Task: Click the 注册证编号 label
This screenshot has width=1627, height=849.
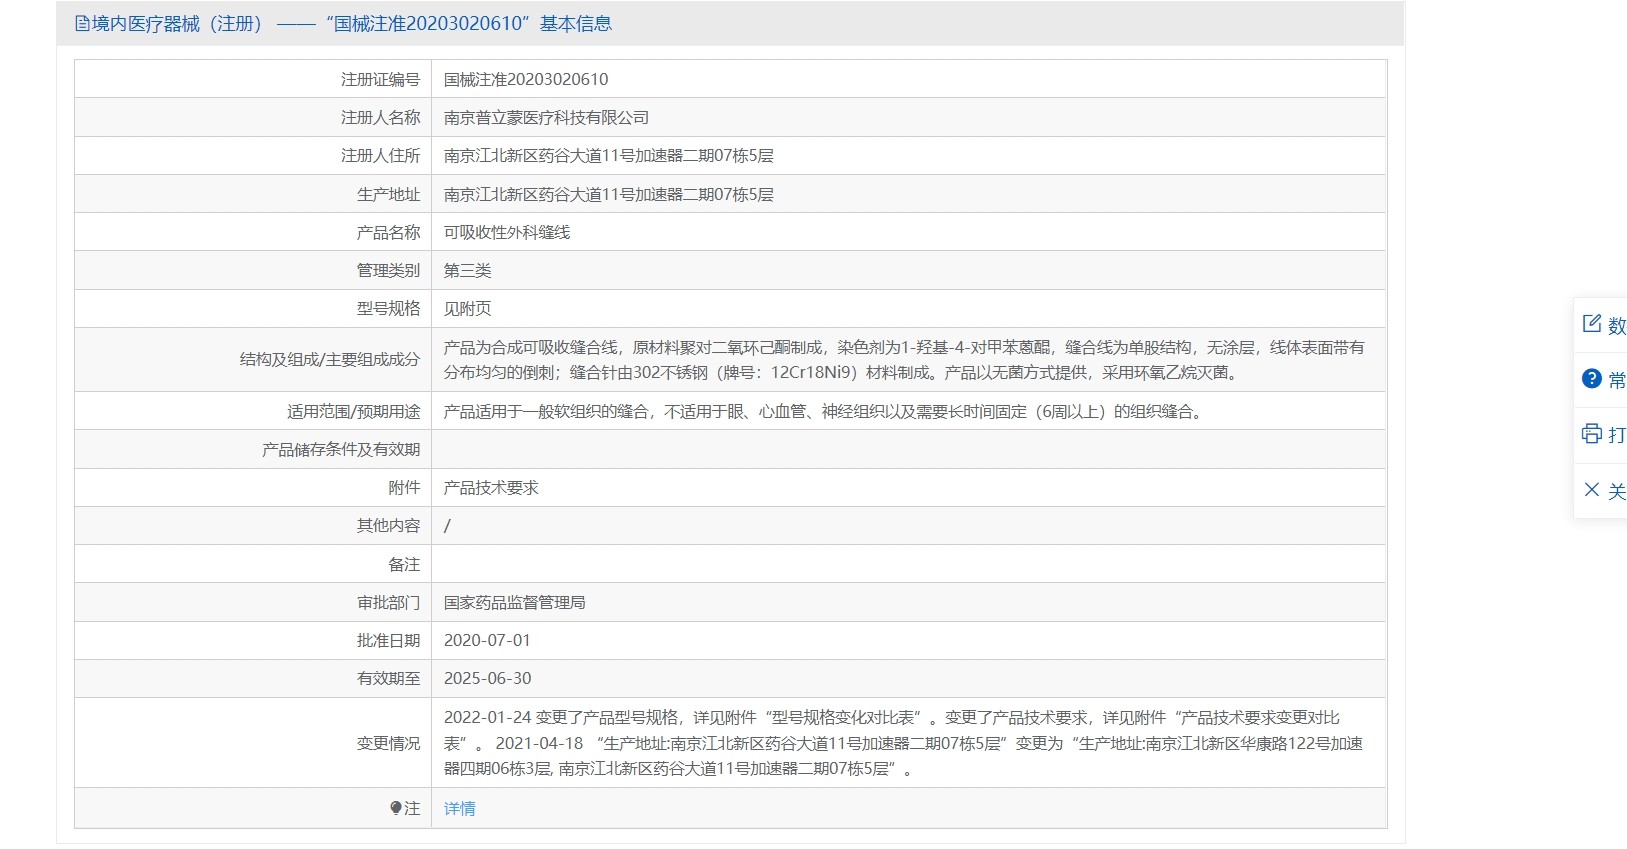Action: click(380, 79)
